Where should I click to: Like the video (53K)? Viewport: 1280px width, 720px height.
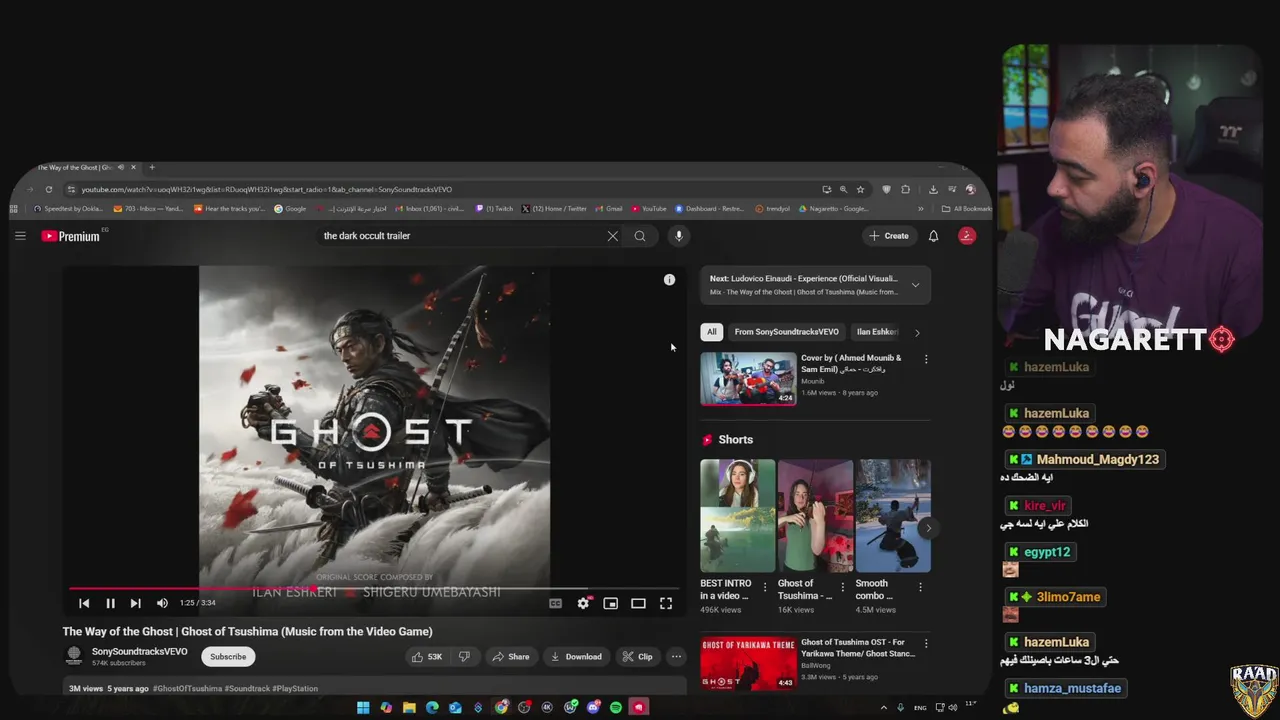[x=427, y=657]
